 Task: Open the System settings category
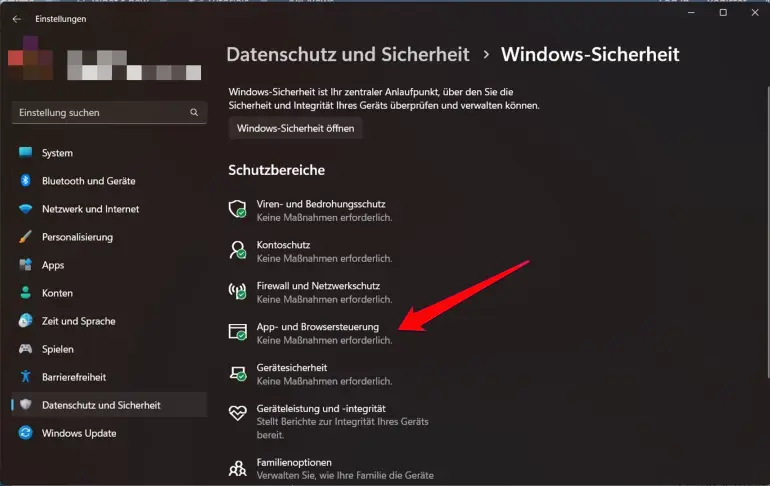tap(109, 153)
